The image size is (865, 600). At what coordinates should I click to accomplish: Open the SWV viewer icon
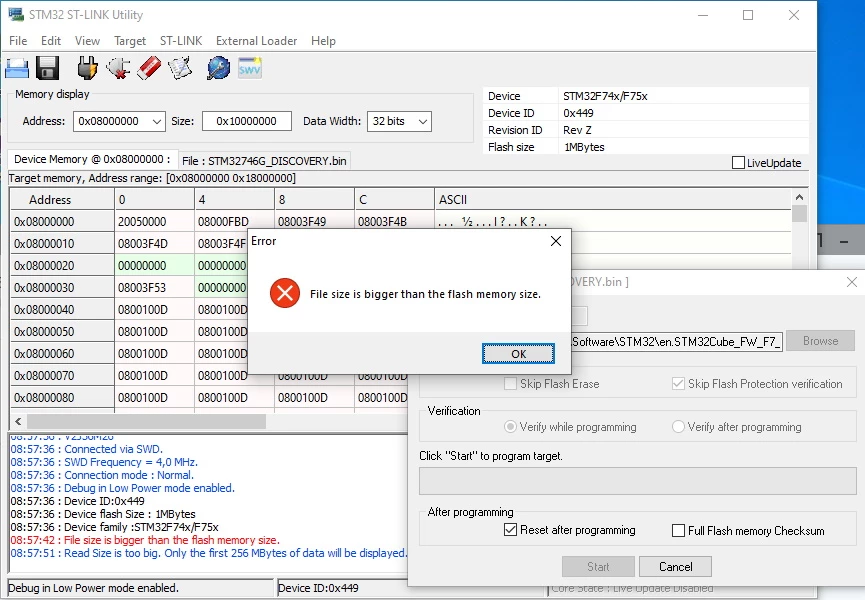coord(249,68)
